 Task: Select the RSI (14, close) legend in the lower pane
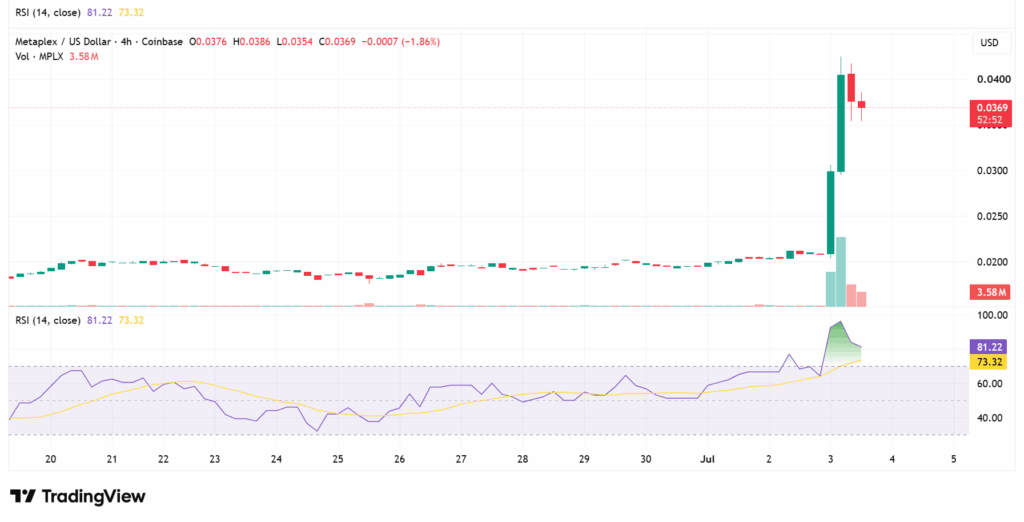click(48, 320)
